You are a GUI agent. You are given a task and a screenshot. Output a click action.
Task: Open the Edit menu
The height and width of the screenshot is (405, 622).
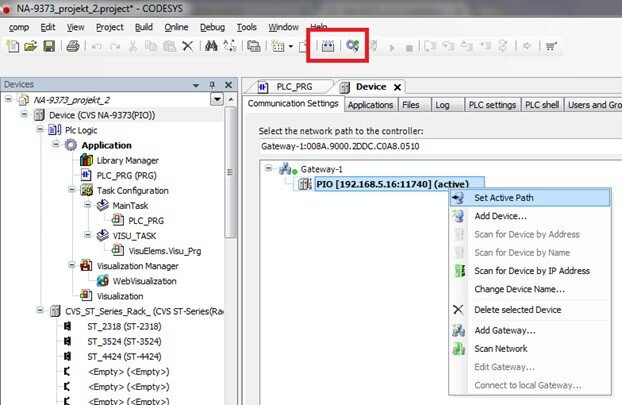(x=48, y=27)
